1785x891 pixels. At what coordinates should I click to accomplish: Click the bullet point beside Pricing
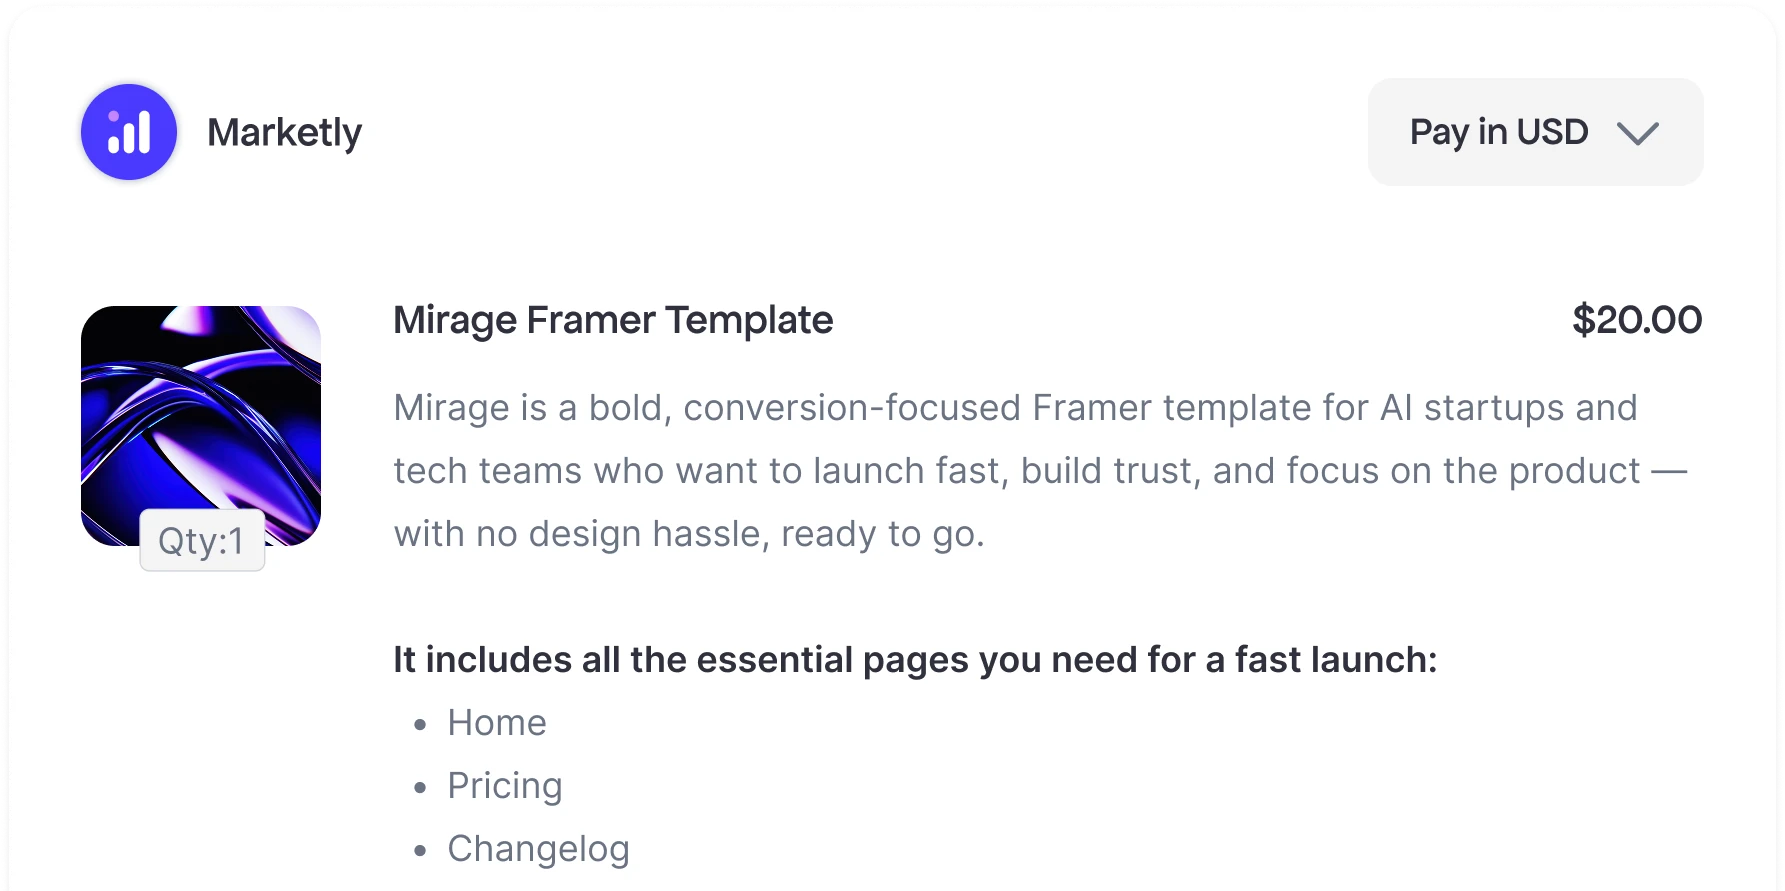(x=420, y=787)
